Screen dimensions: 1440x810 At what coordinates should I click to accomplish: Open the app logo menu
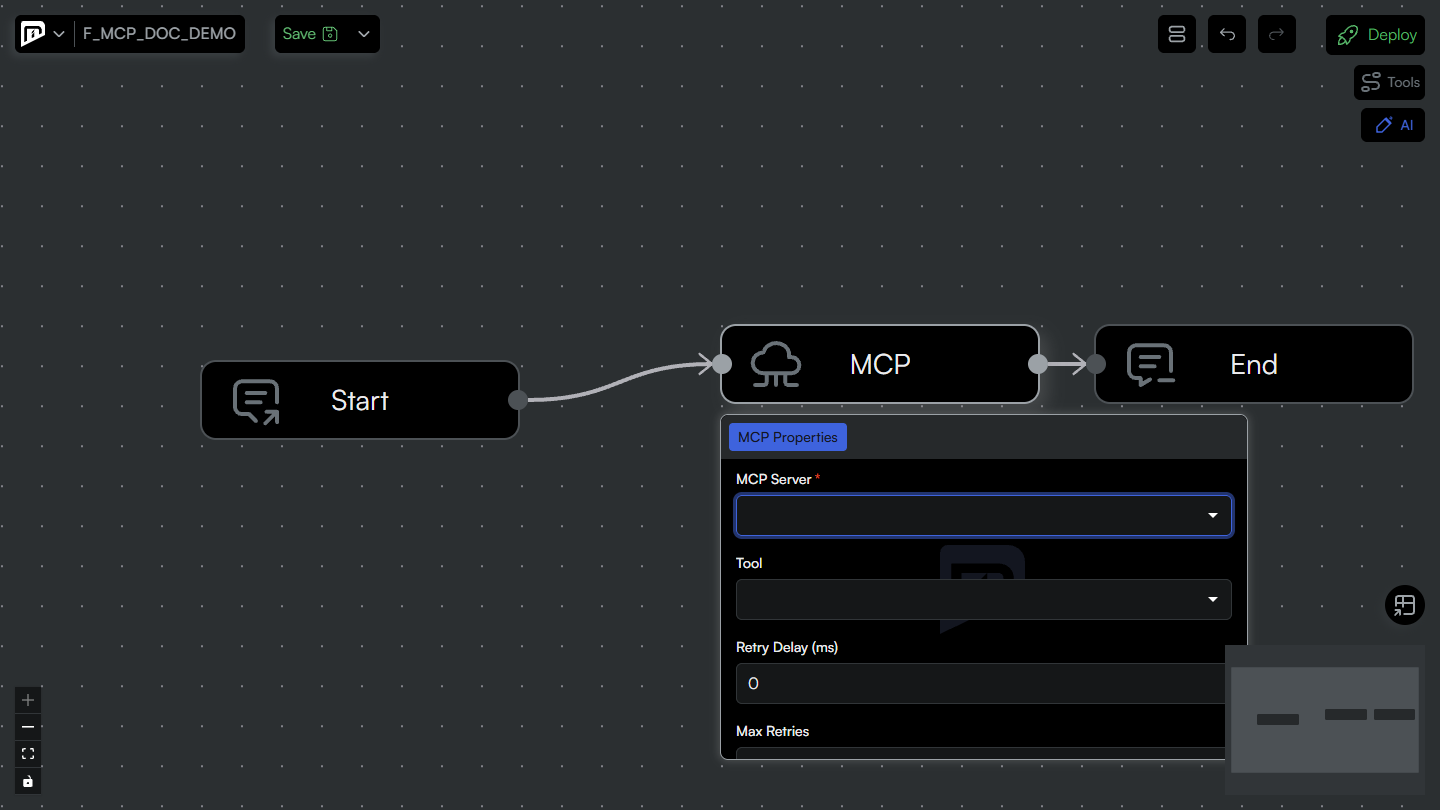click(33, 34)
